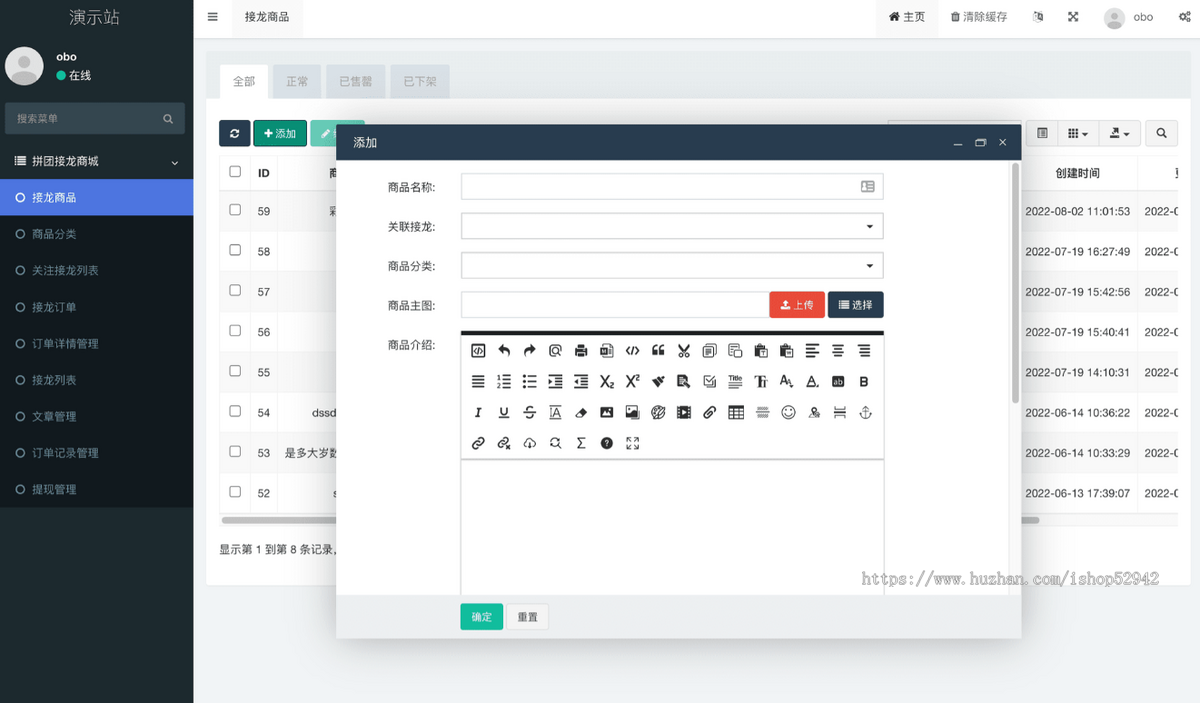Open the 关联接龙 dropdown

[672, 226]
